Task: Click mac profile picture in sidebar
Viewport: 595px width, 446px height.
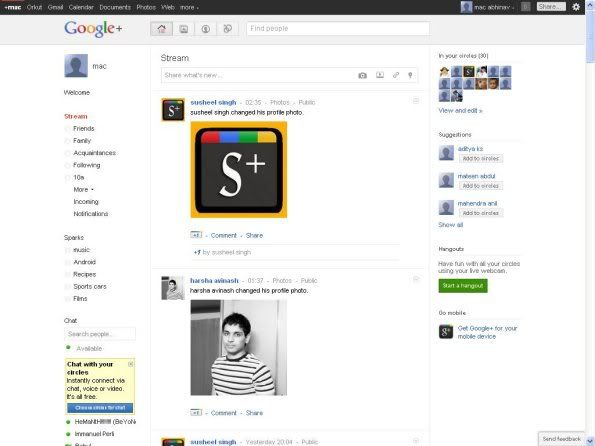Action: click(76, 66)
